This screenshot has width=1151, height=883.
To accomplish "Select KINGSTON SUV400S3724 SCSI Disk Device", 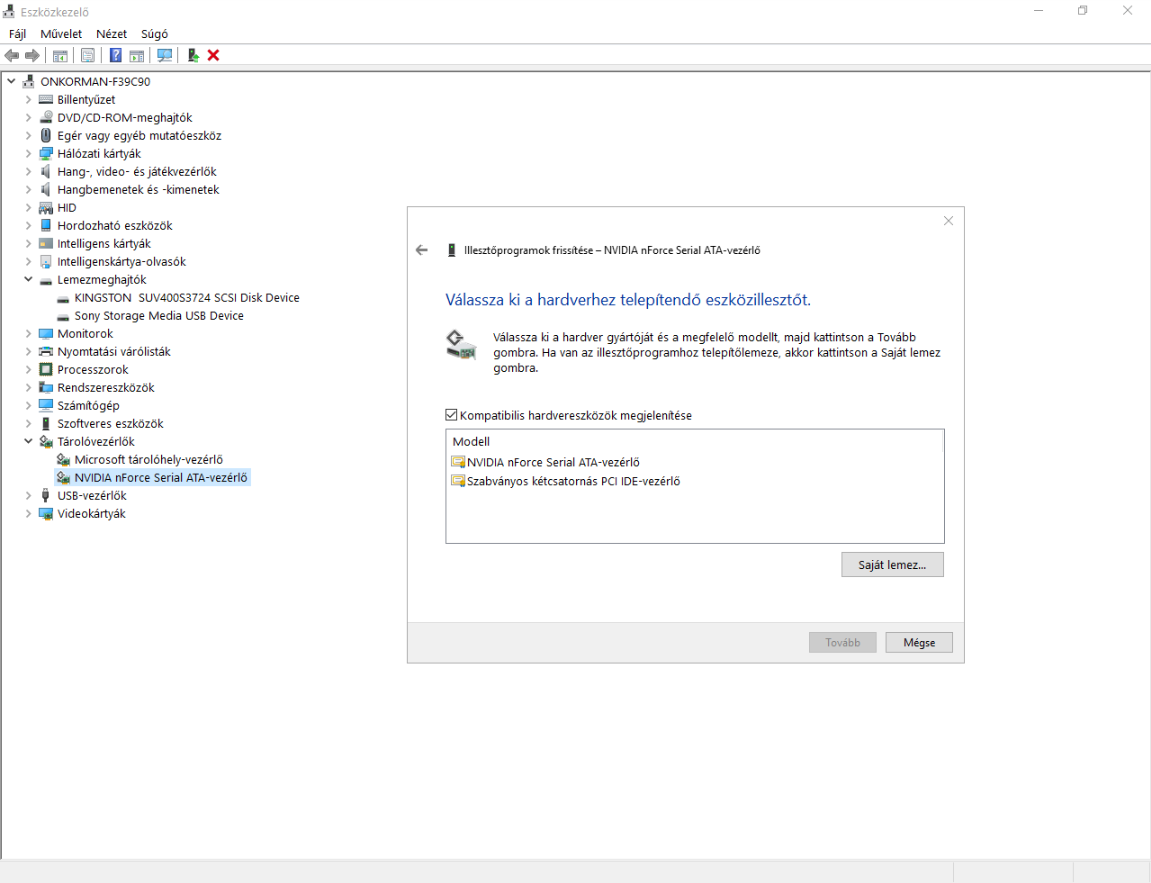I will pyautogui.click(x=186, y=297).
